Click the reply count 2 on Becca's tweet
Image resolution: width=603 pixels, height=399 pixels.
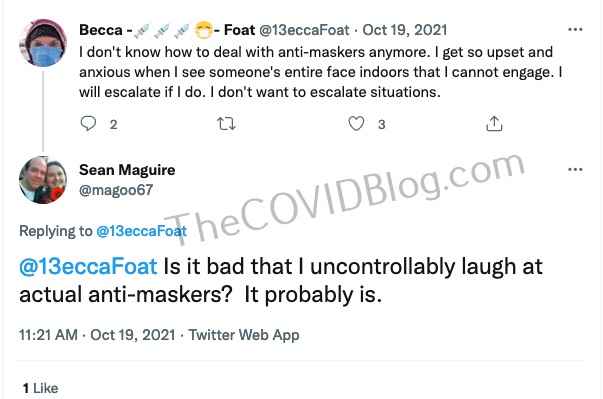pos(113,125)
